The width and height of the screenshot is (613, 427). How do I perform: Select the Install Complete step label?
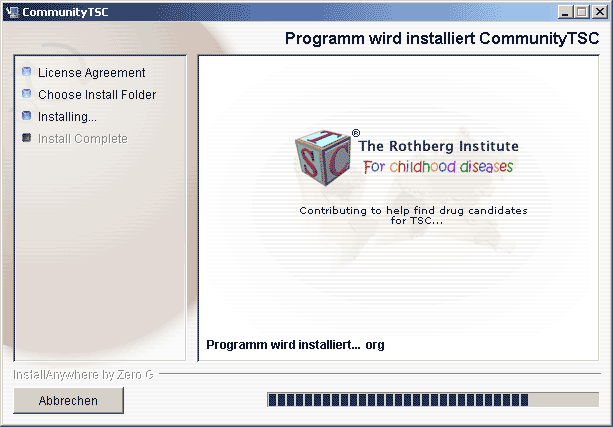[82, 138]
